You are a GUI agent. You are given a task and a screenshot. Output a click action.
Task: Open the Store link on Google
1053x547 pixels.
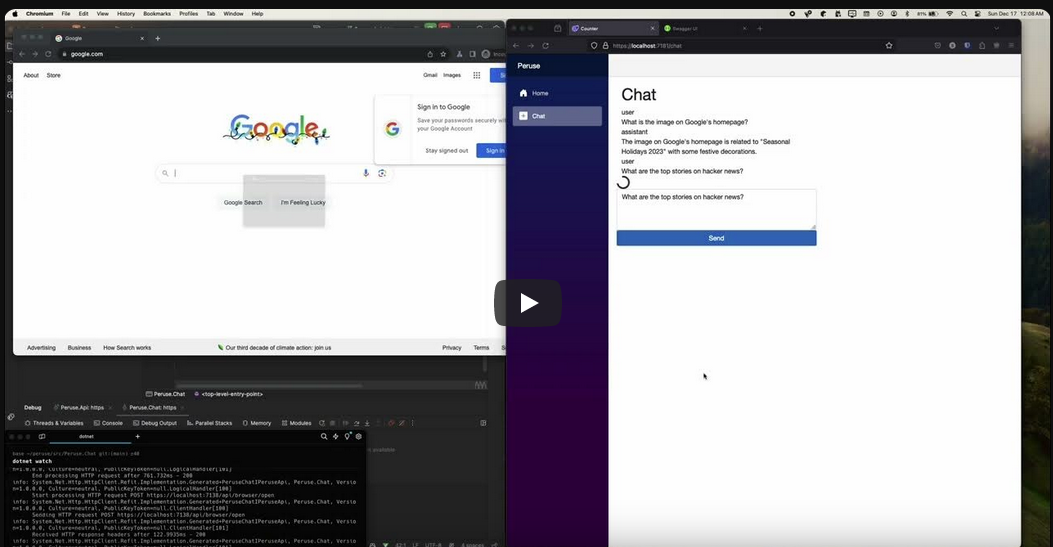54,75
